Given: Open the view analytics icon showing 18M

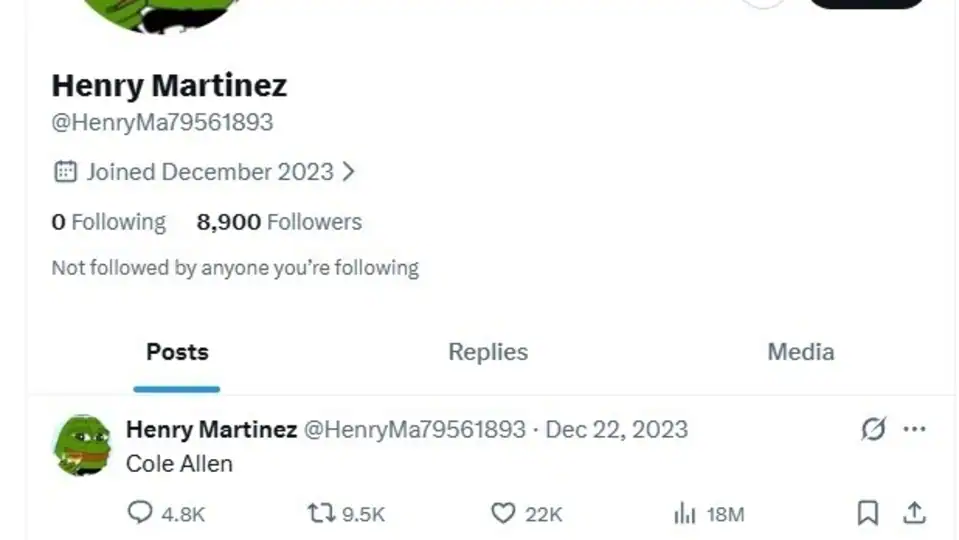Looking at the screenshot, I should [685, 513].
